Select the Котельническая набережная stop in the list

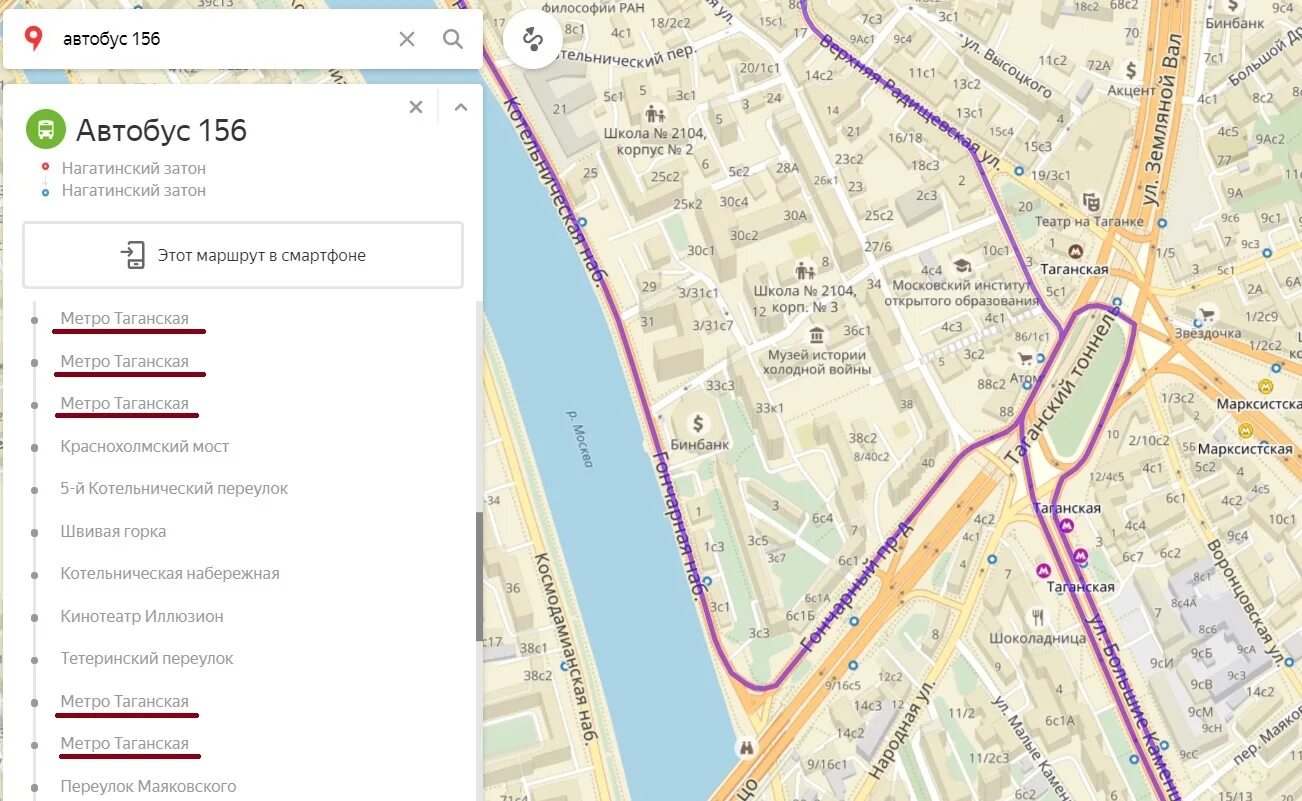pyautogui.click(x=170, y=574)
